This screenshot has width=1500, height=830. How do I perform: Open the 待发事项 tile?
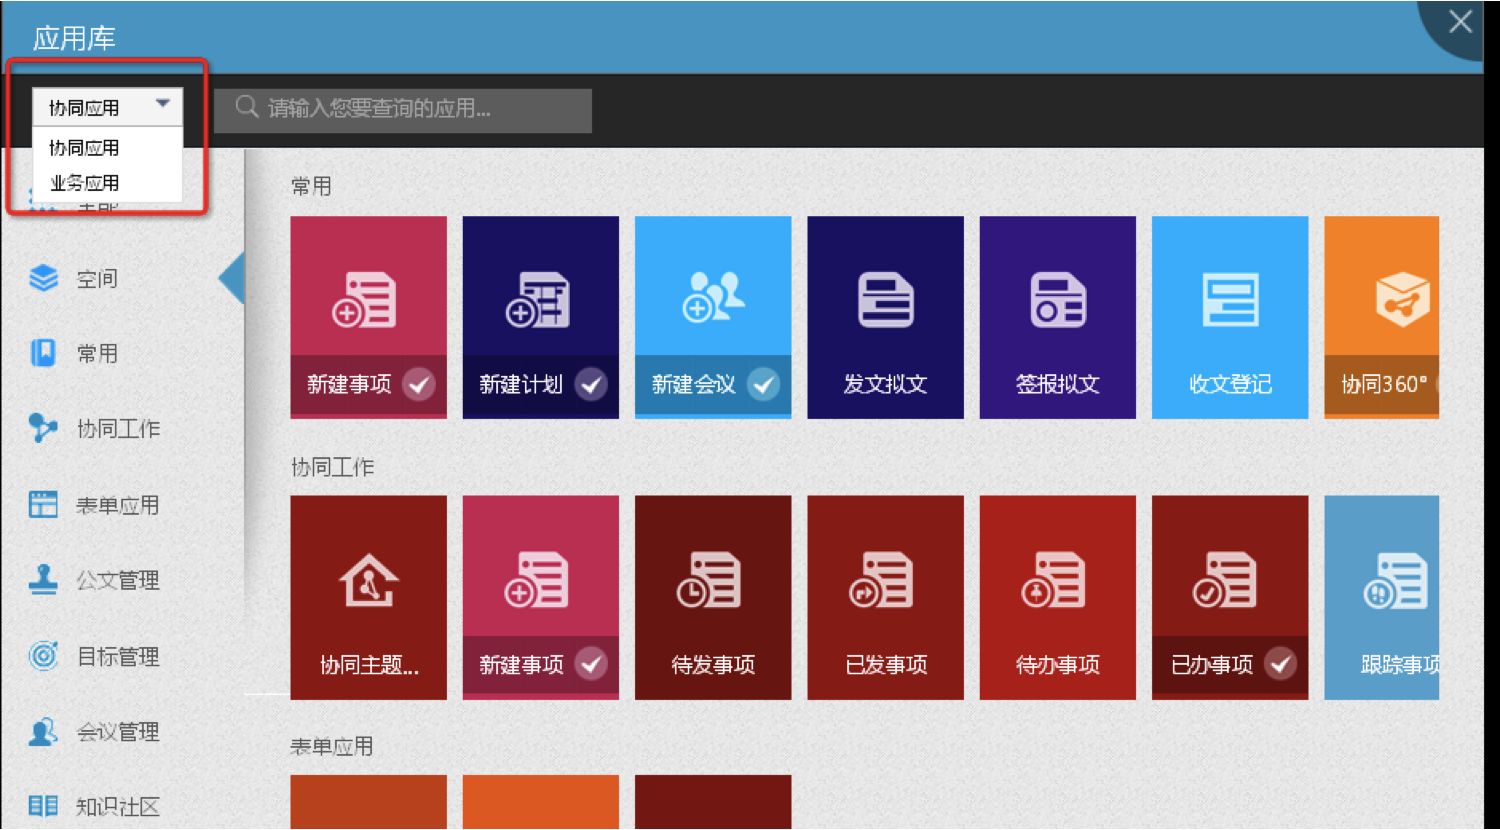(x=712, y=597)
